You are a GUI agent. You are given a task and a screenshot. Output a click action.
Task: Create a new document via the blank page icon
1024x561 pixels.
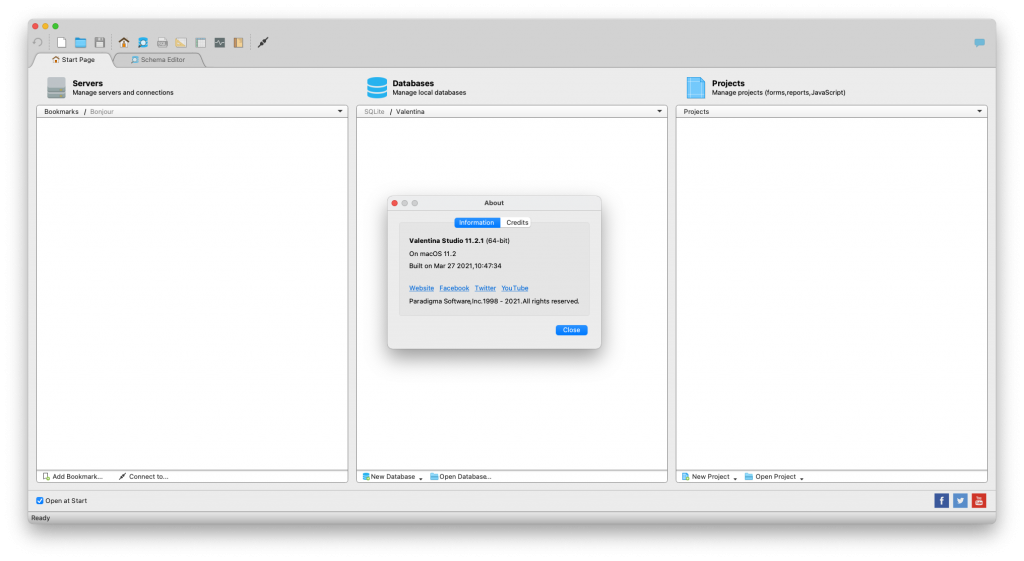(61, 42)
